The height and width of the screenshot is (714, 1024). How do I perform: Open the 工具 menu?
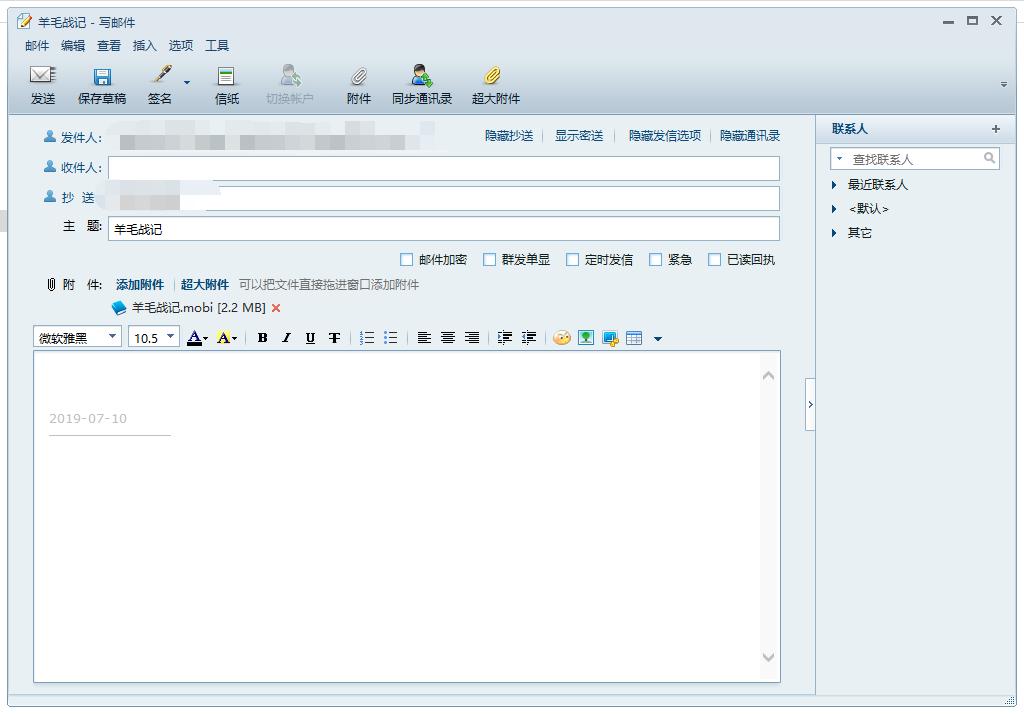tap(217, 45)
